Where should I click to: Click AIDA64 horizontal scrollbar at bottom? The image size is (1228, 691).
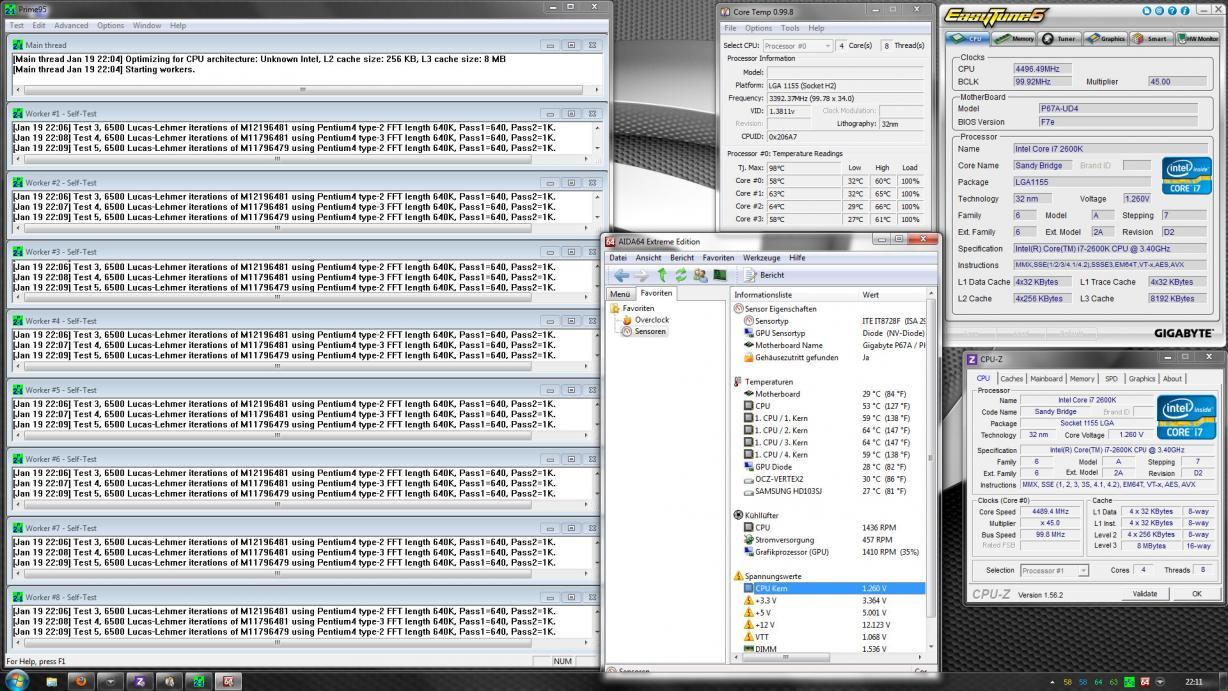click(x=828, y=657)
